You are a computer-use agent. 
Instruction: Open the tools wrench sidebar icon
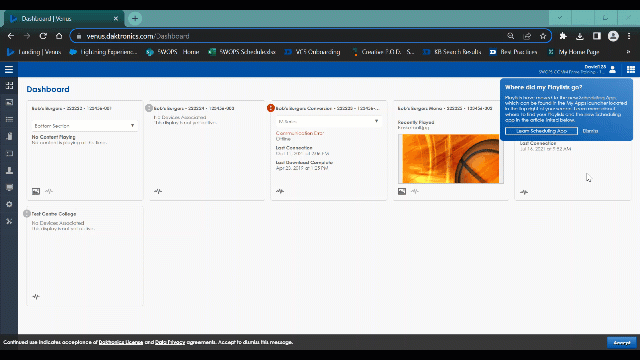coord(9,221)
